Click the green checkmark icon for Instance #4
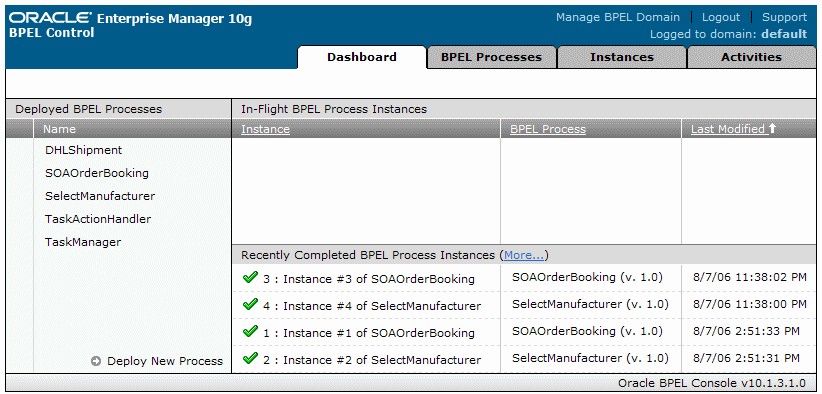 pyautogui.click(x=251, y=304)
